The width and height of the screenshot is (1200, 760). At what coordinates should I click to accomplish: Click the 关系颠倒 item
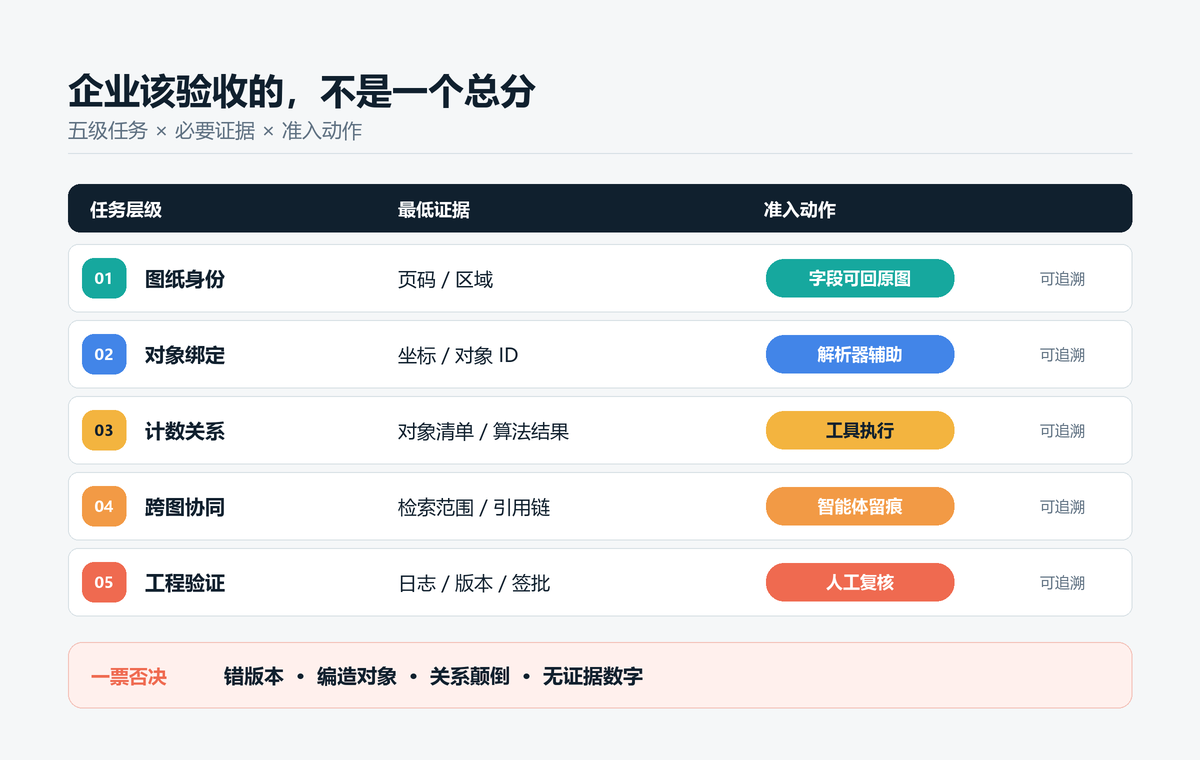pyautogui.click(x=470, y=676)
